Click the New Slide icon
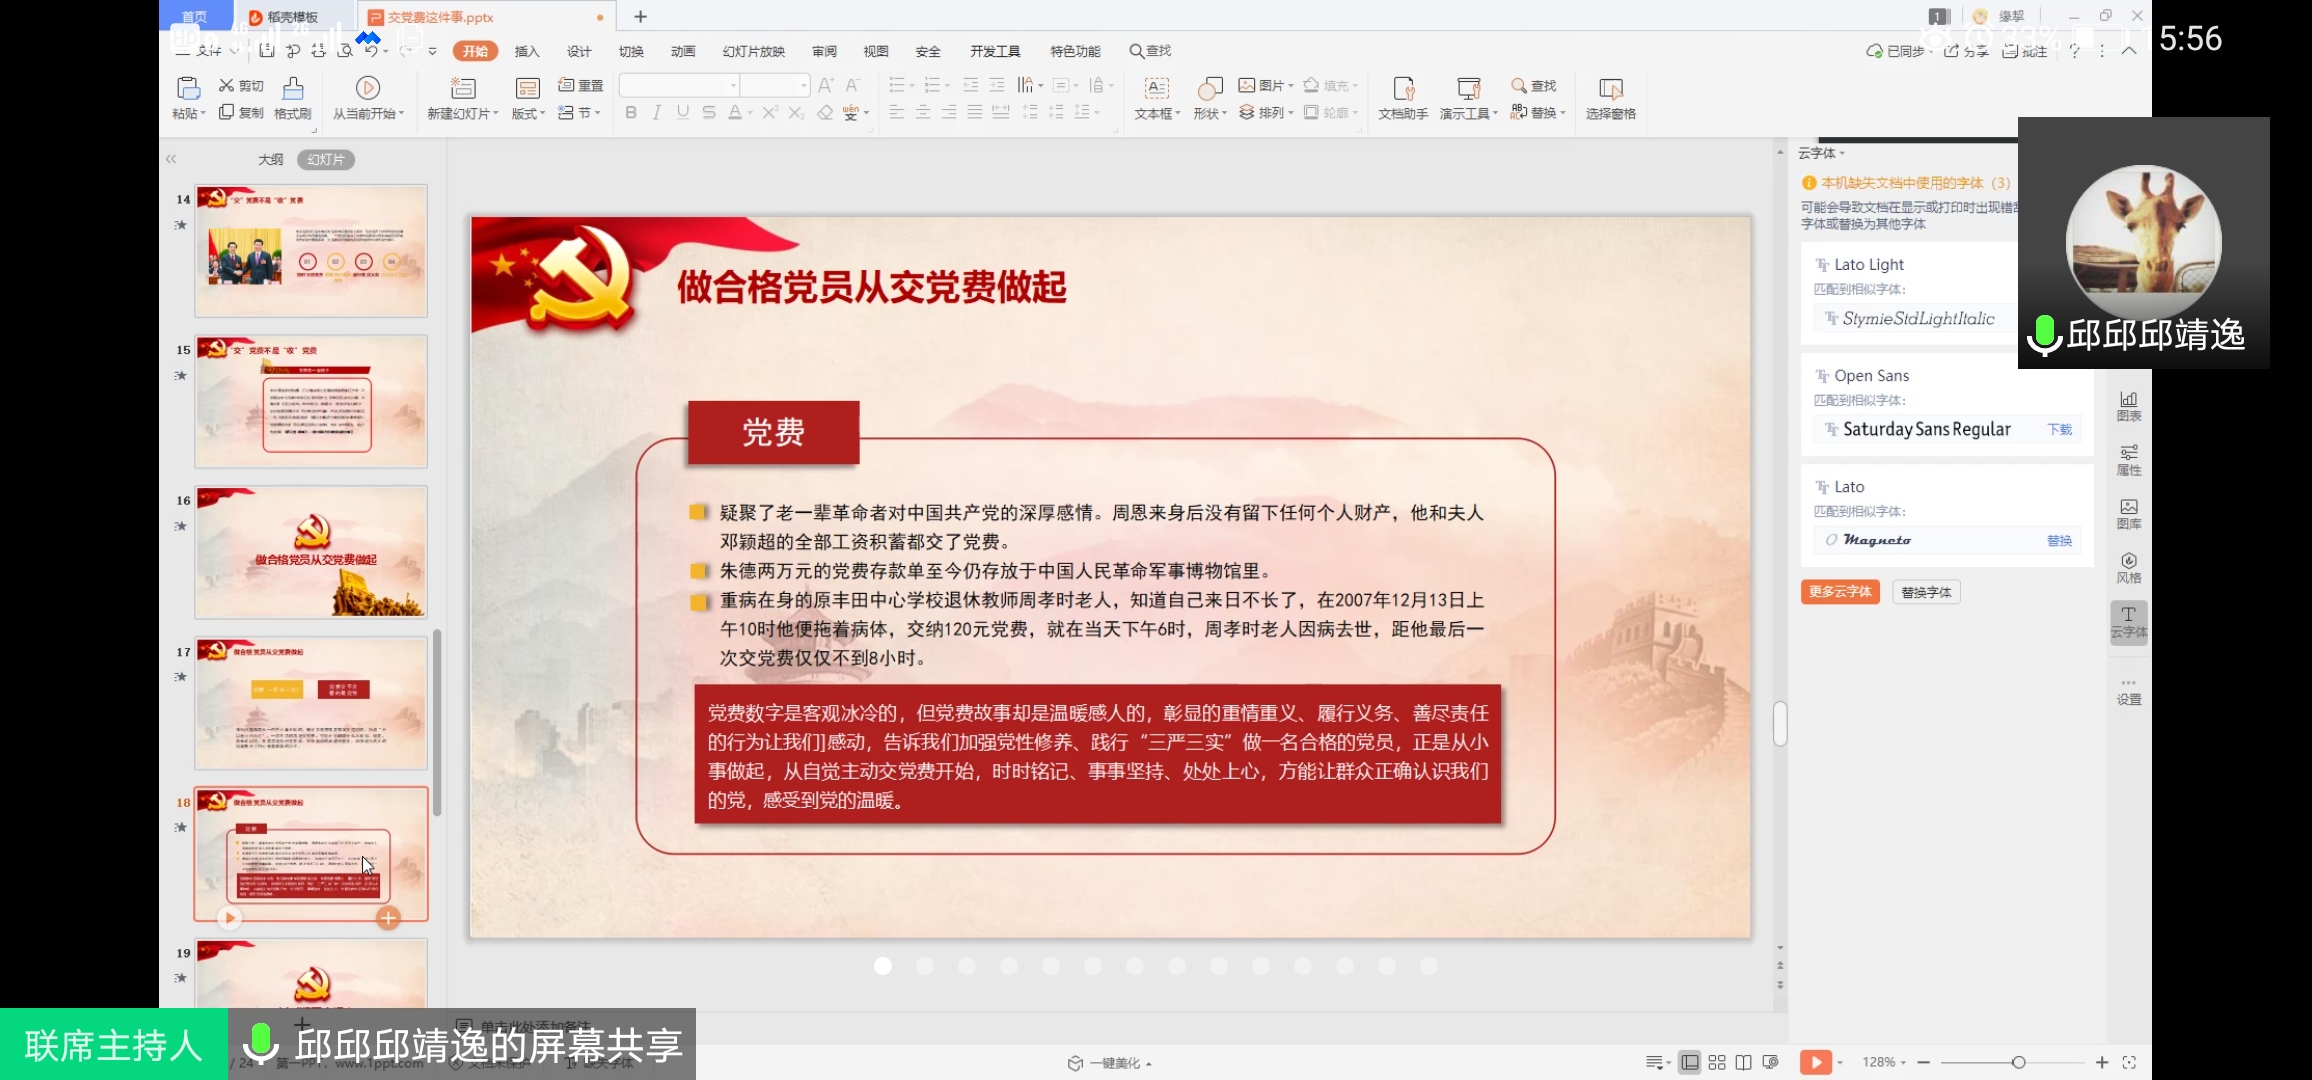This screenshot has width=2312, height=1080. (462, 88)
